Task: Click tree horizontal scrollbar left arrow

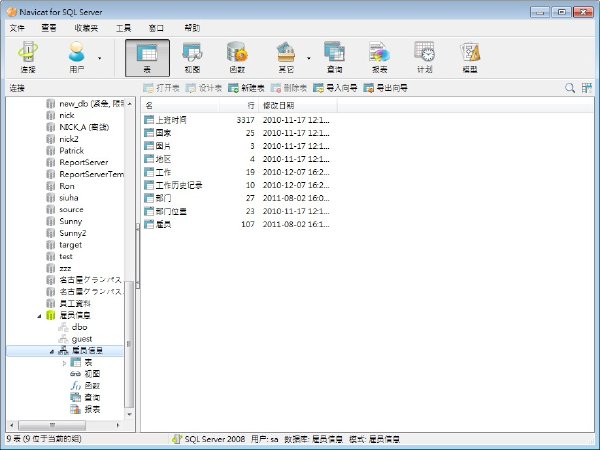Action: (x=11, y=425)
